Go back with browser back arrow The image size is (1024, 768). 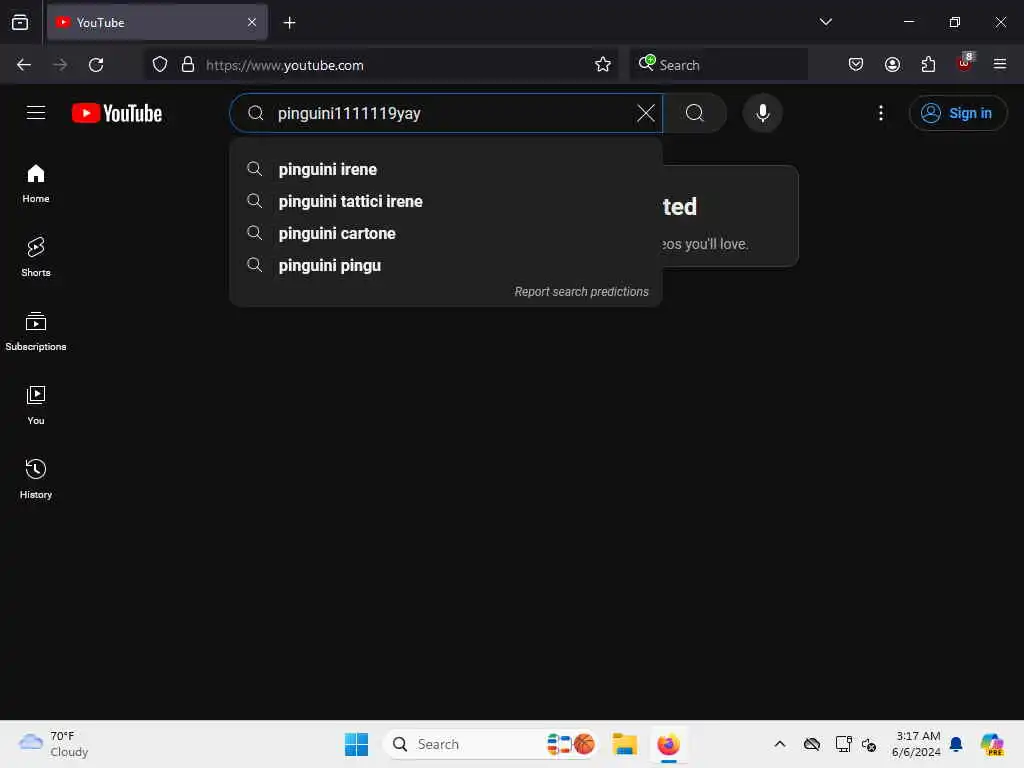click(x=24, y=65)
